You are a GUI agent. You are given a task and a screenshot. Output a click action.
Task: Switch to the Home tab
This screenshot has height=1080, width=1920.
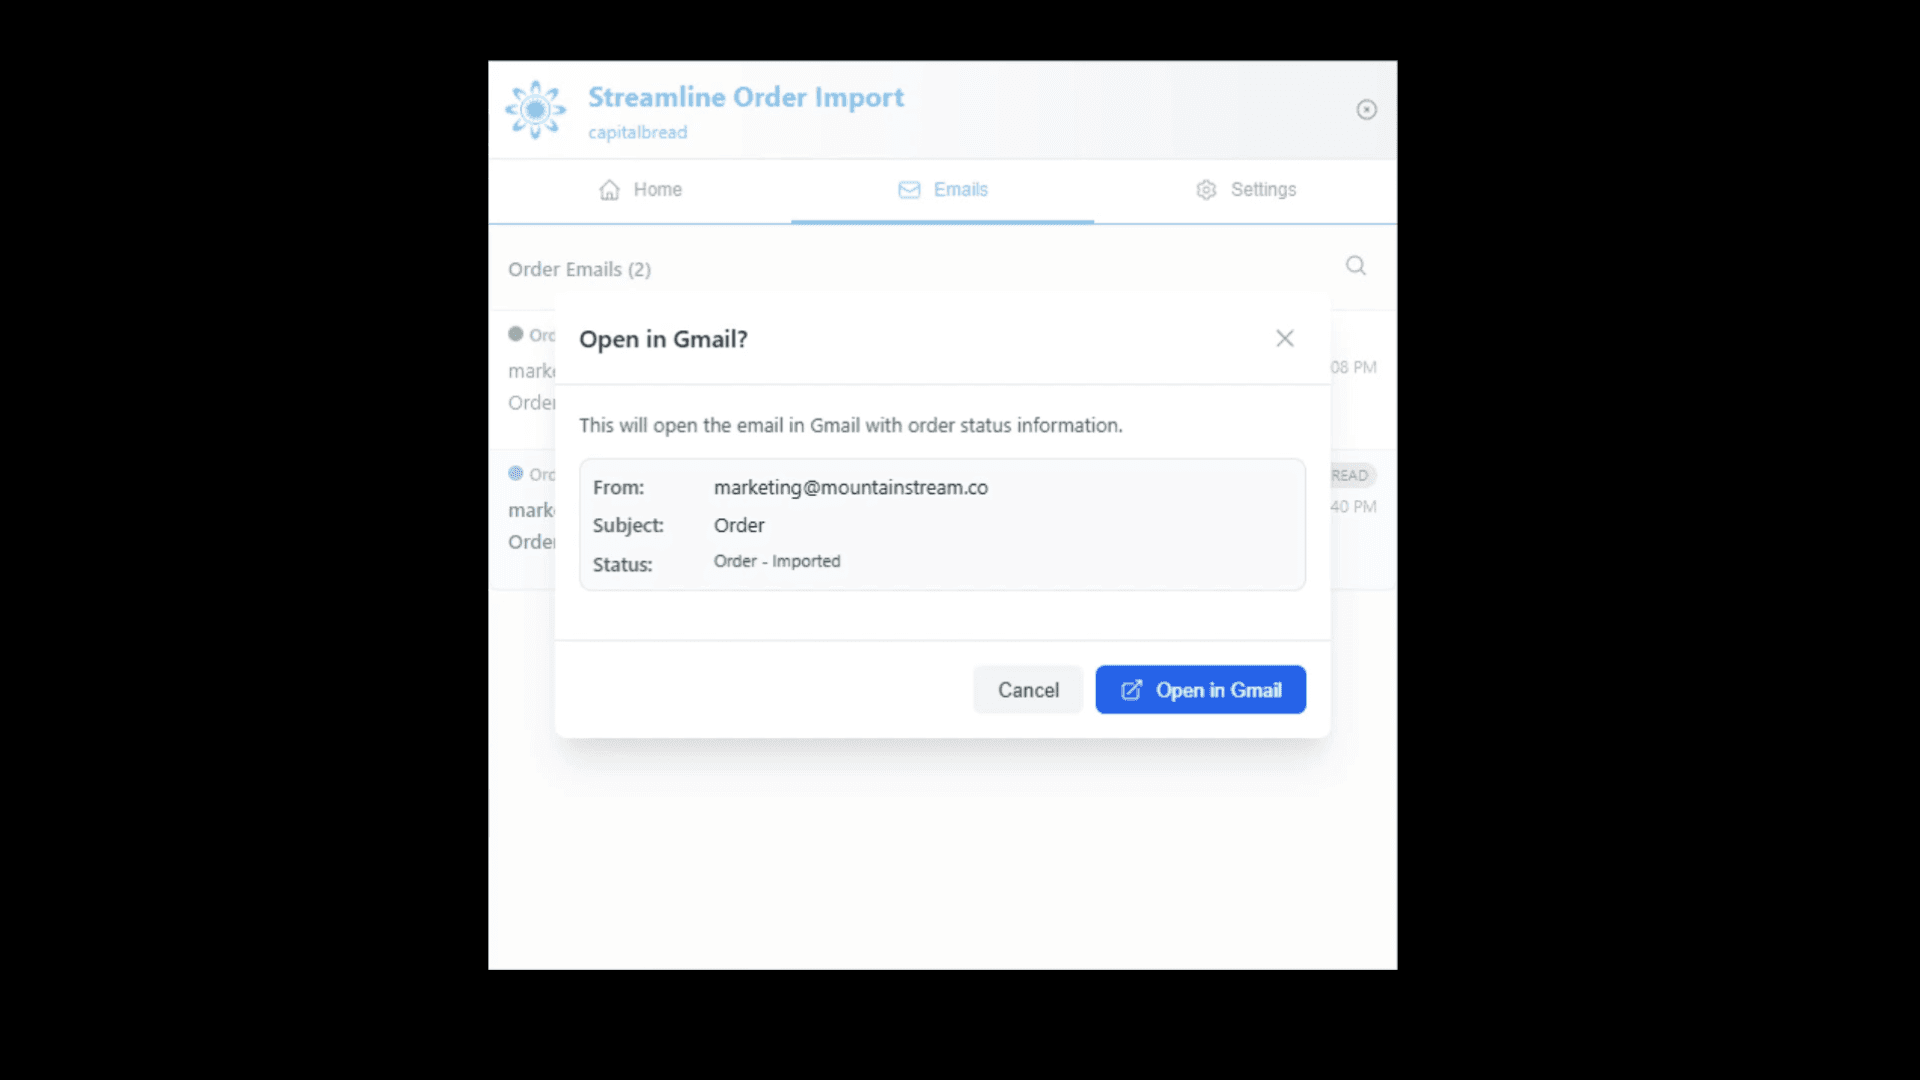tap(640, 190)
